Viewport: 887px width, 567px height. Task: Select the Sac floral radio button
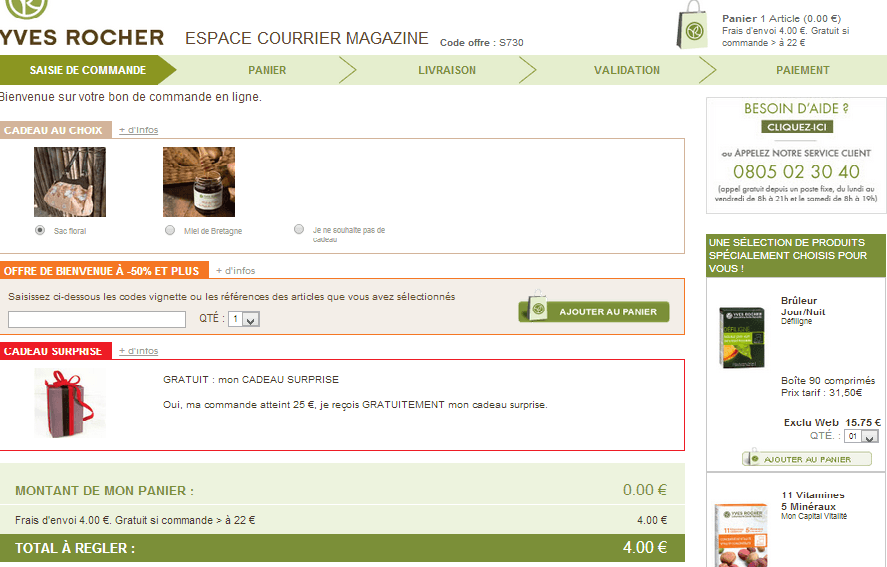(40, 230)
